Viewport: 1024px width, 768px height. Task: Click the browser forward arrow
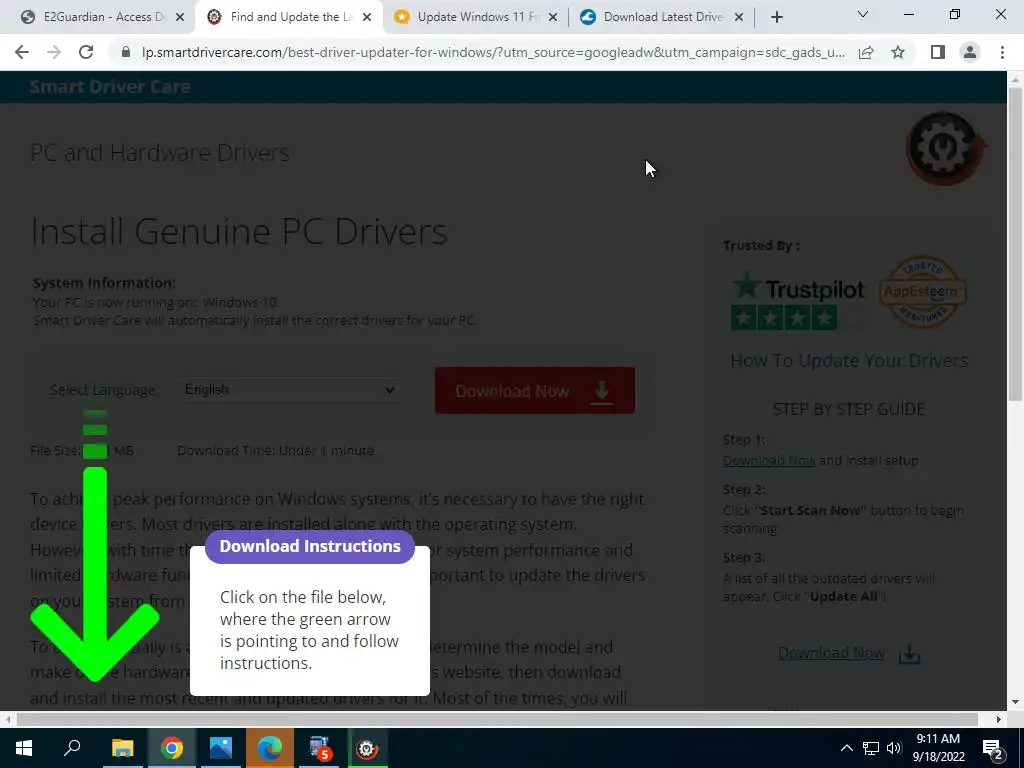coord(54,52)
